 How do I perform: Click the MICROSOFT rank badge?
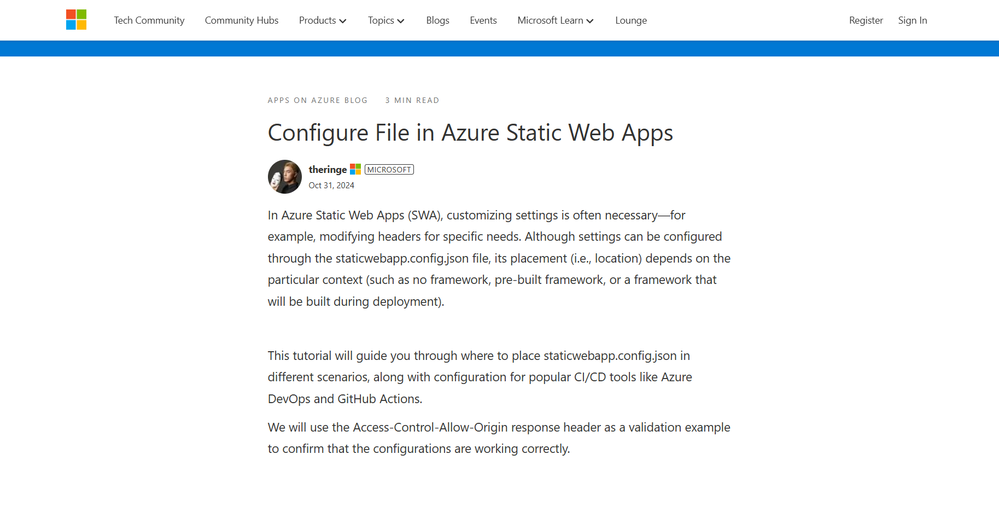coord(389,169)
